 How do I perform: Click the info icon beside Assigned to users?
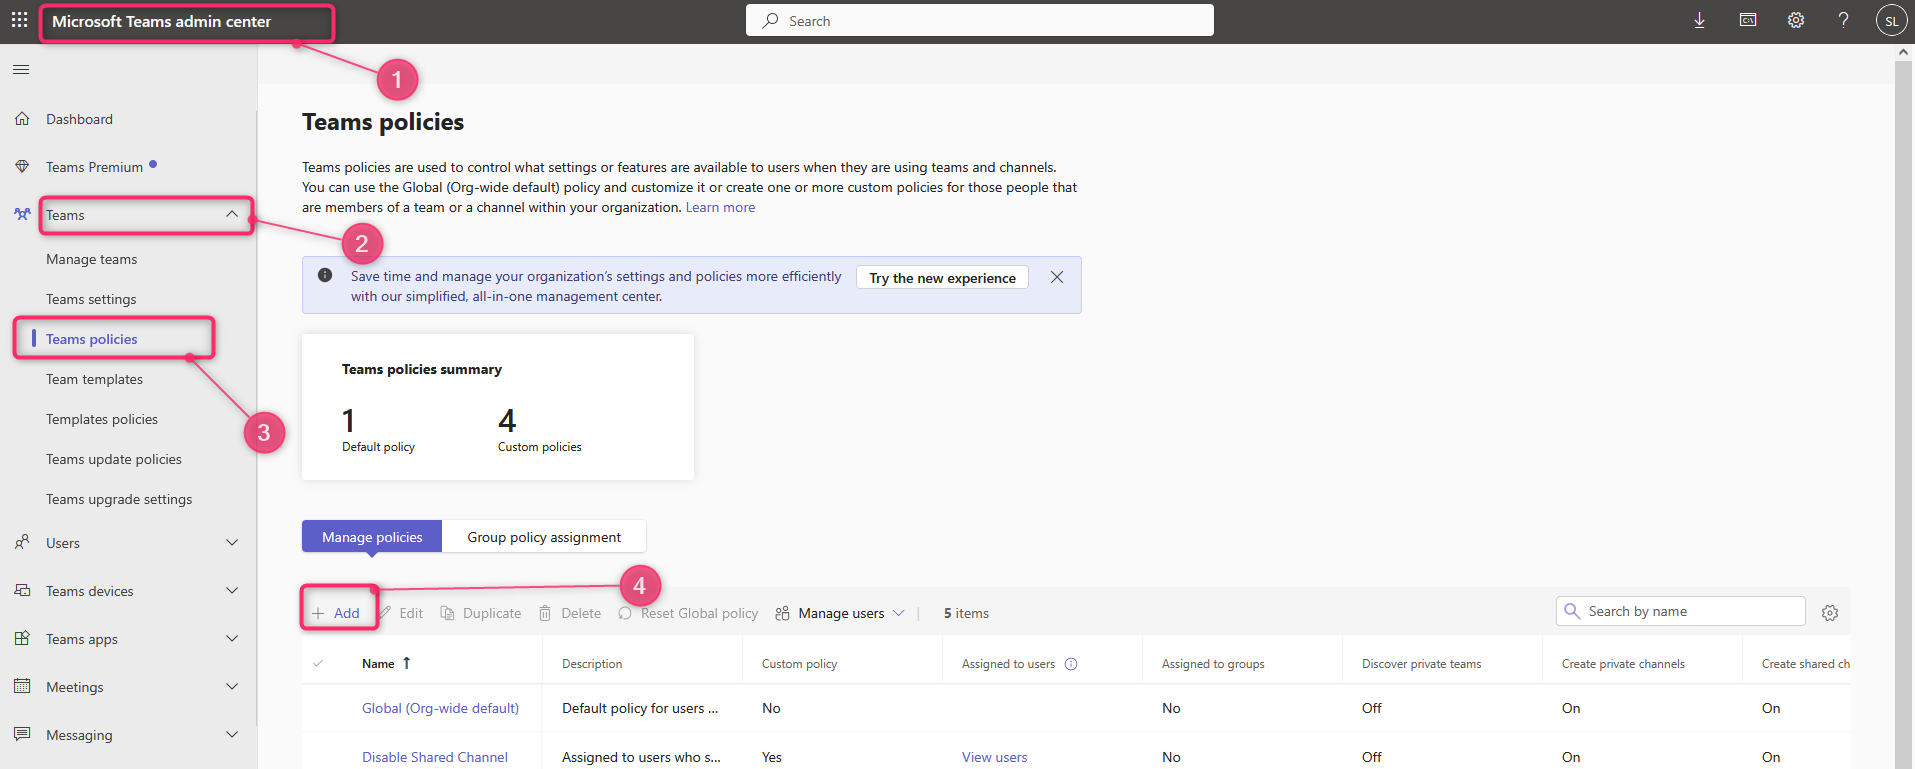[x=1071, y=664]
